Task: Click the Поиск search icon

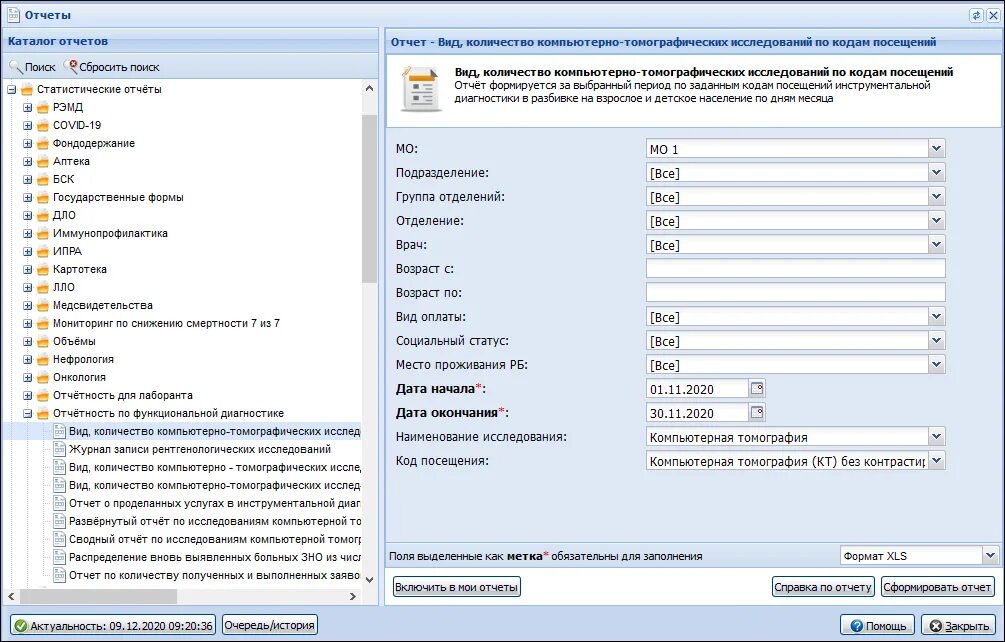Action: pyautogui.click(x=16, y=67)
